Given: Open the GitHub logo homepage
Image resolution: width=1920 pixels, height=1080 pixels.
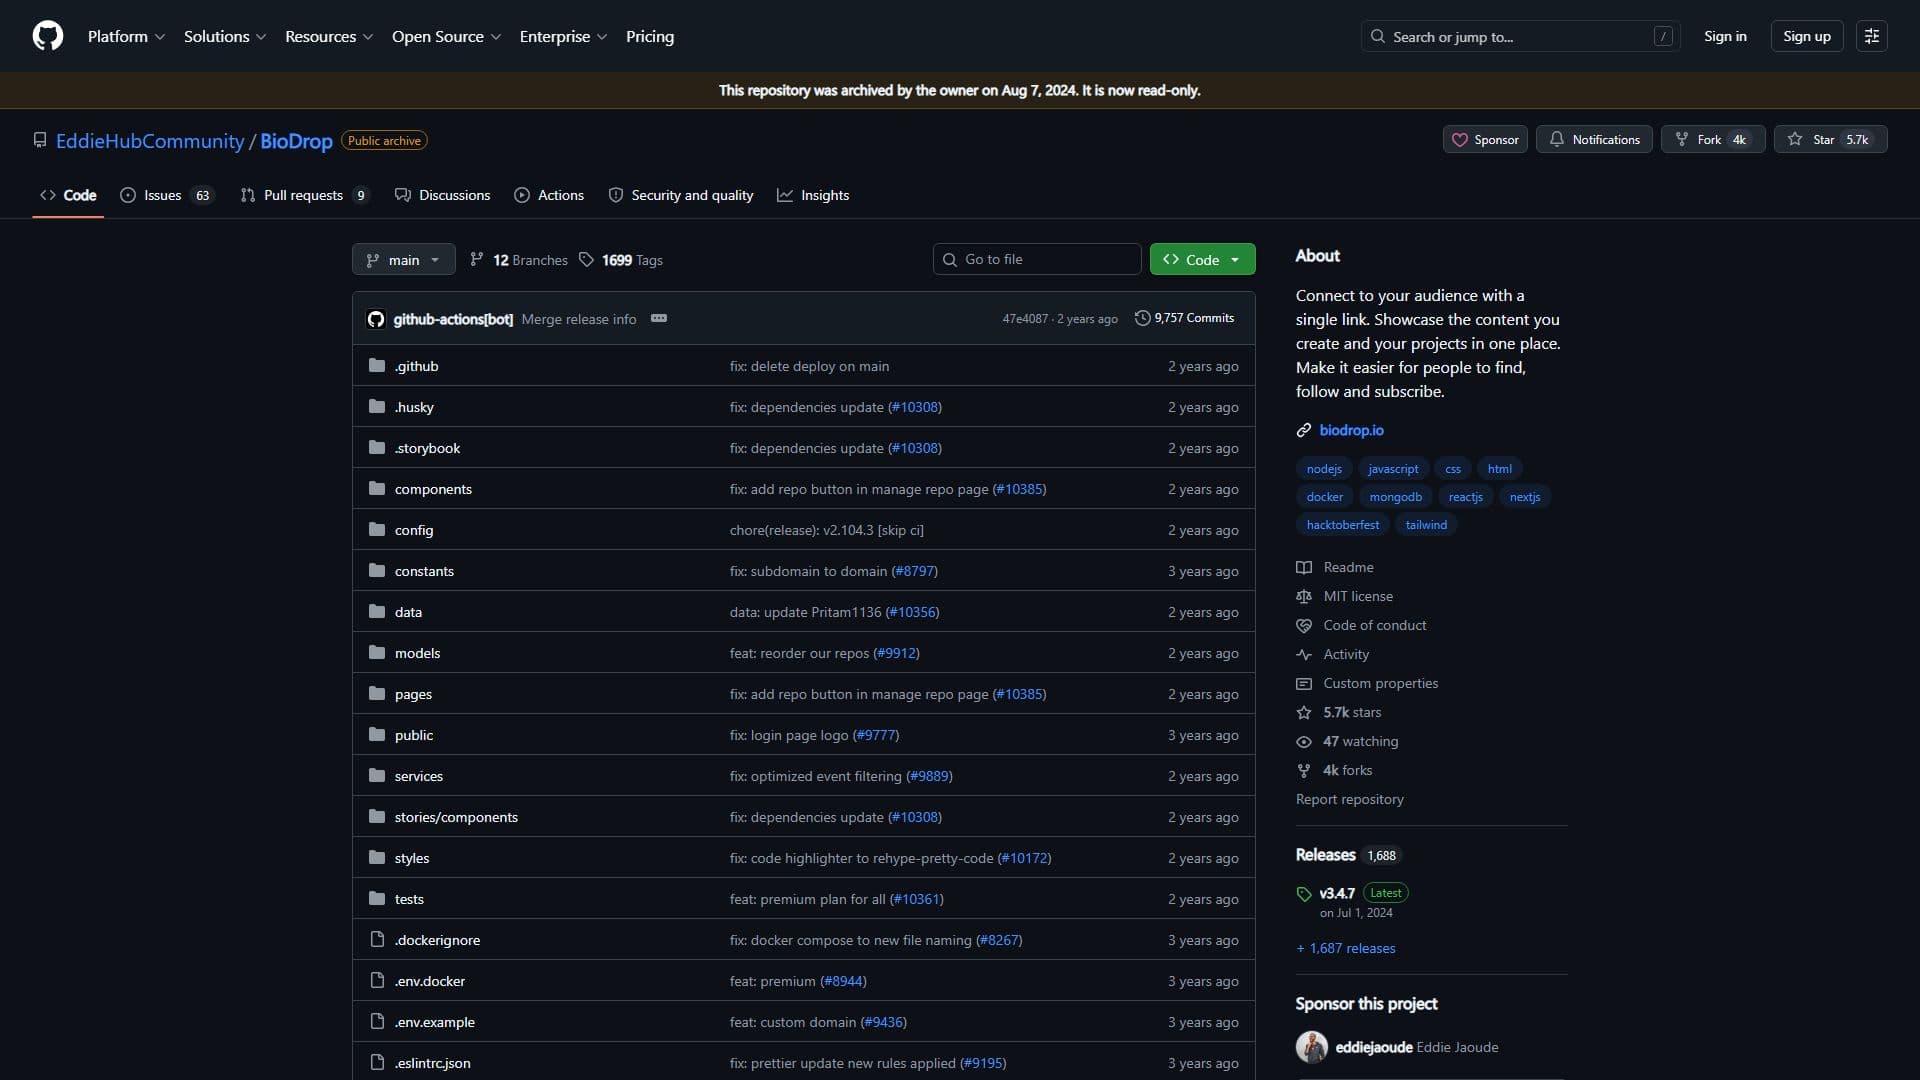Looking at the screenshot, I should [48, 36].
